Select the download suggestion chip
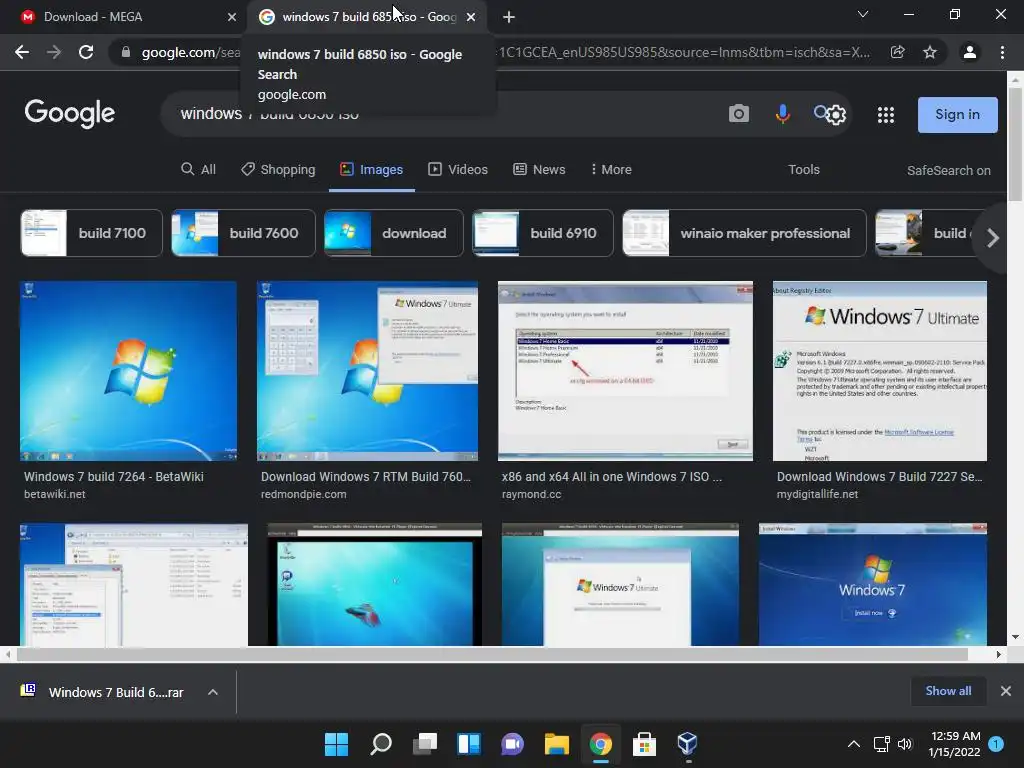1024x768 pixels. (394, 233)
